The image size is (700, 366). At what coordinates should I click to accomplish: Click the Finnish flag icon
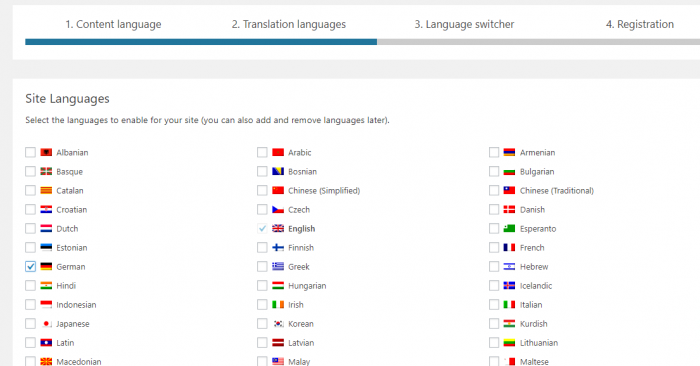click(x=278, y=247)
